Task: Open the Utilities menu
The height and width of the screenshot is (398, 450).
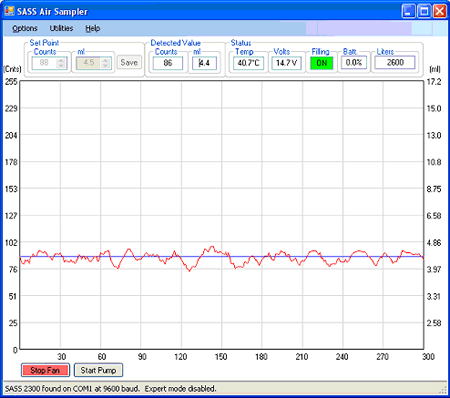Action: coord(61,29)
